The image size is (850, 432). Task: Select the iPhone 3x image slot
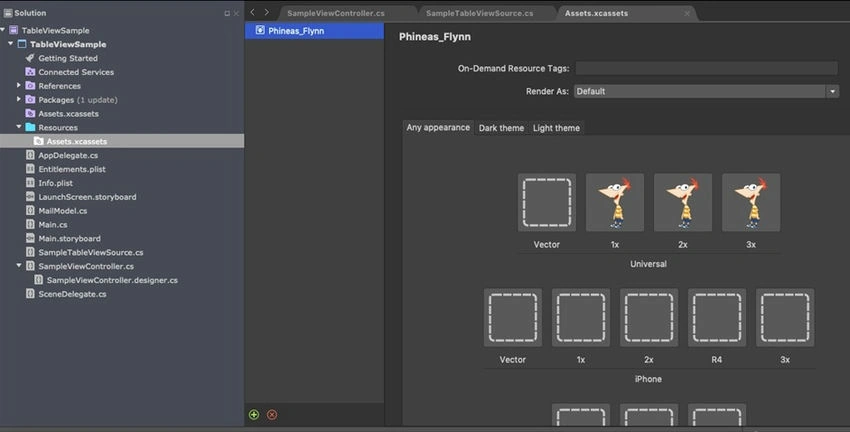785,318
